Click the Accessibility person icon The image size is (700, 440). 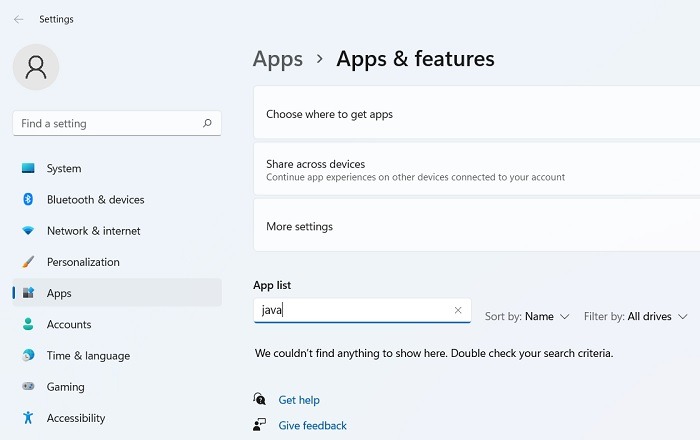coord(28,418)
